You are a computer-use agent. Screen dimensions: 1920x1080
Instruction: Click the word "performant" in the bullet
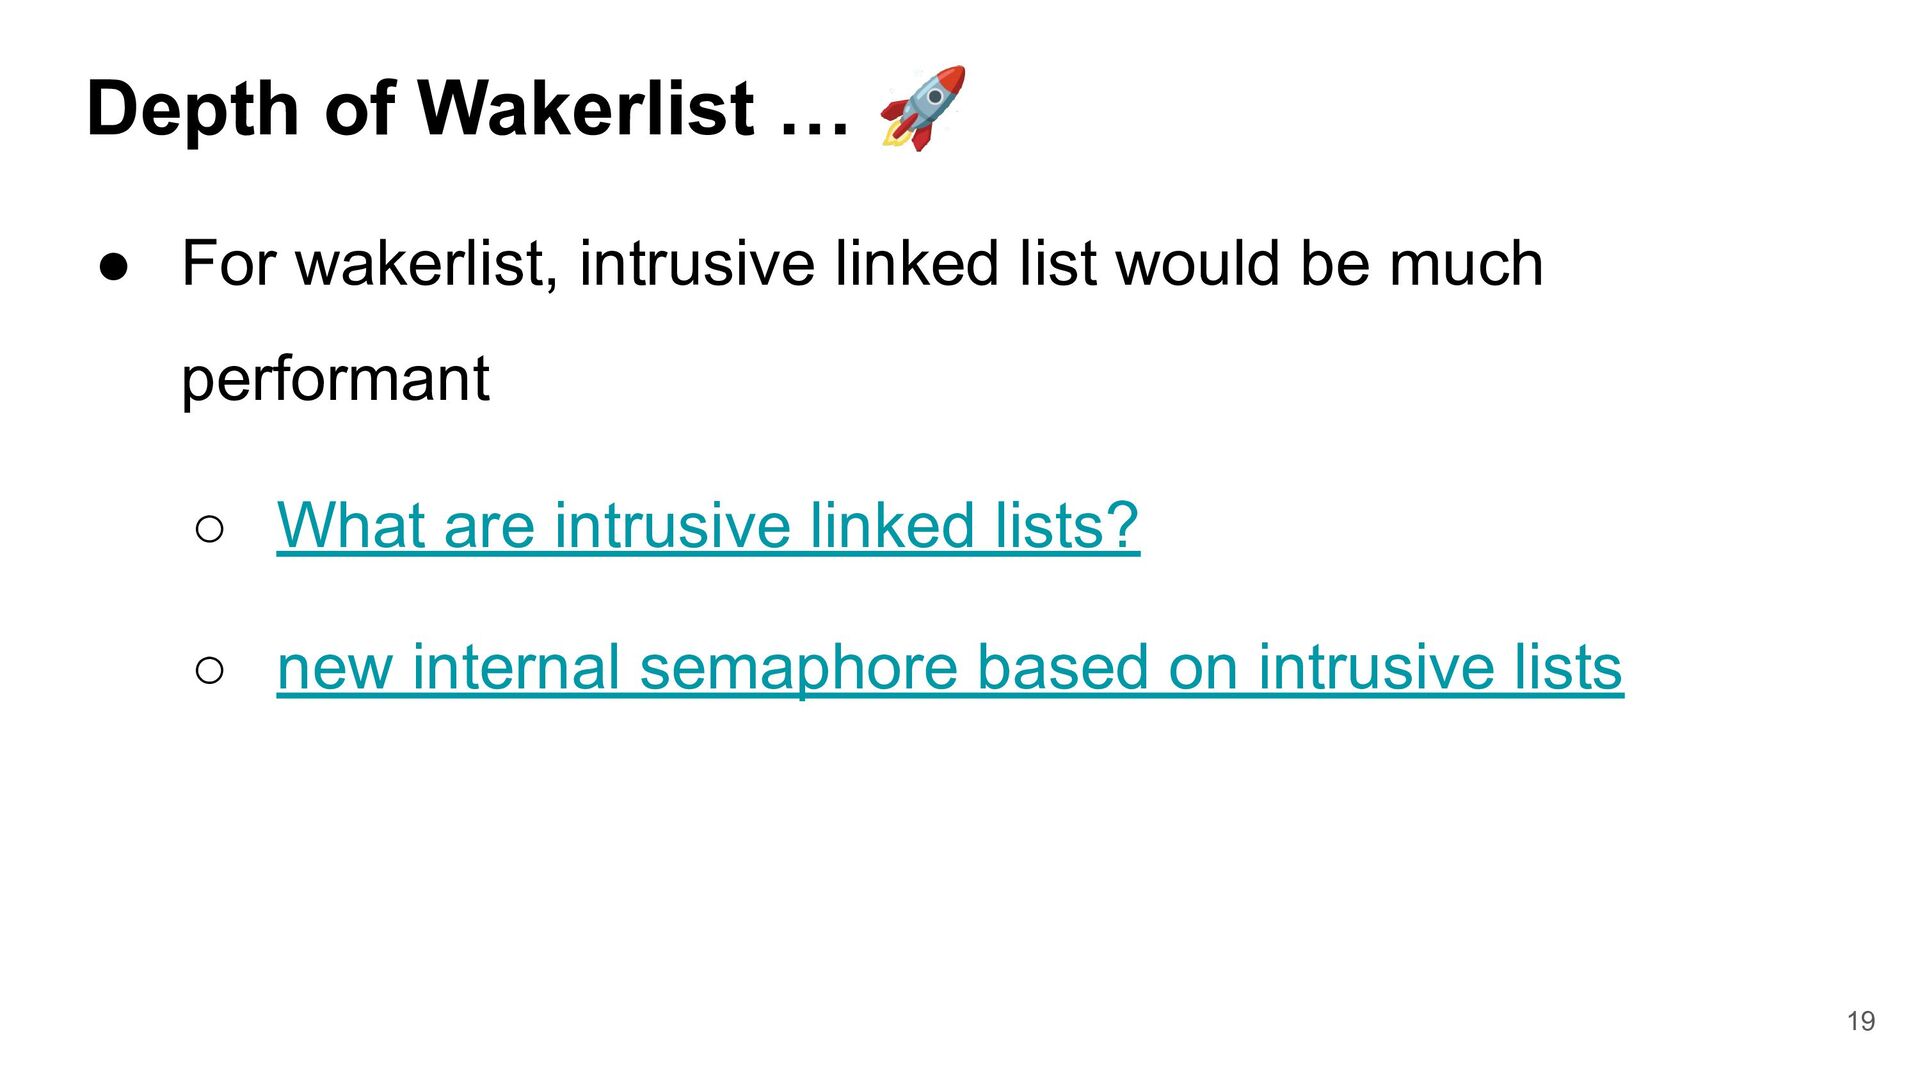coord(335,380)
